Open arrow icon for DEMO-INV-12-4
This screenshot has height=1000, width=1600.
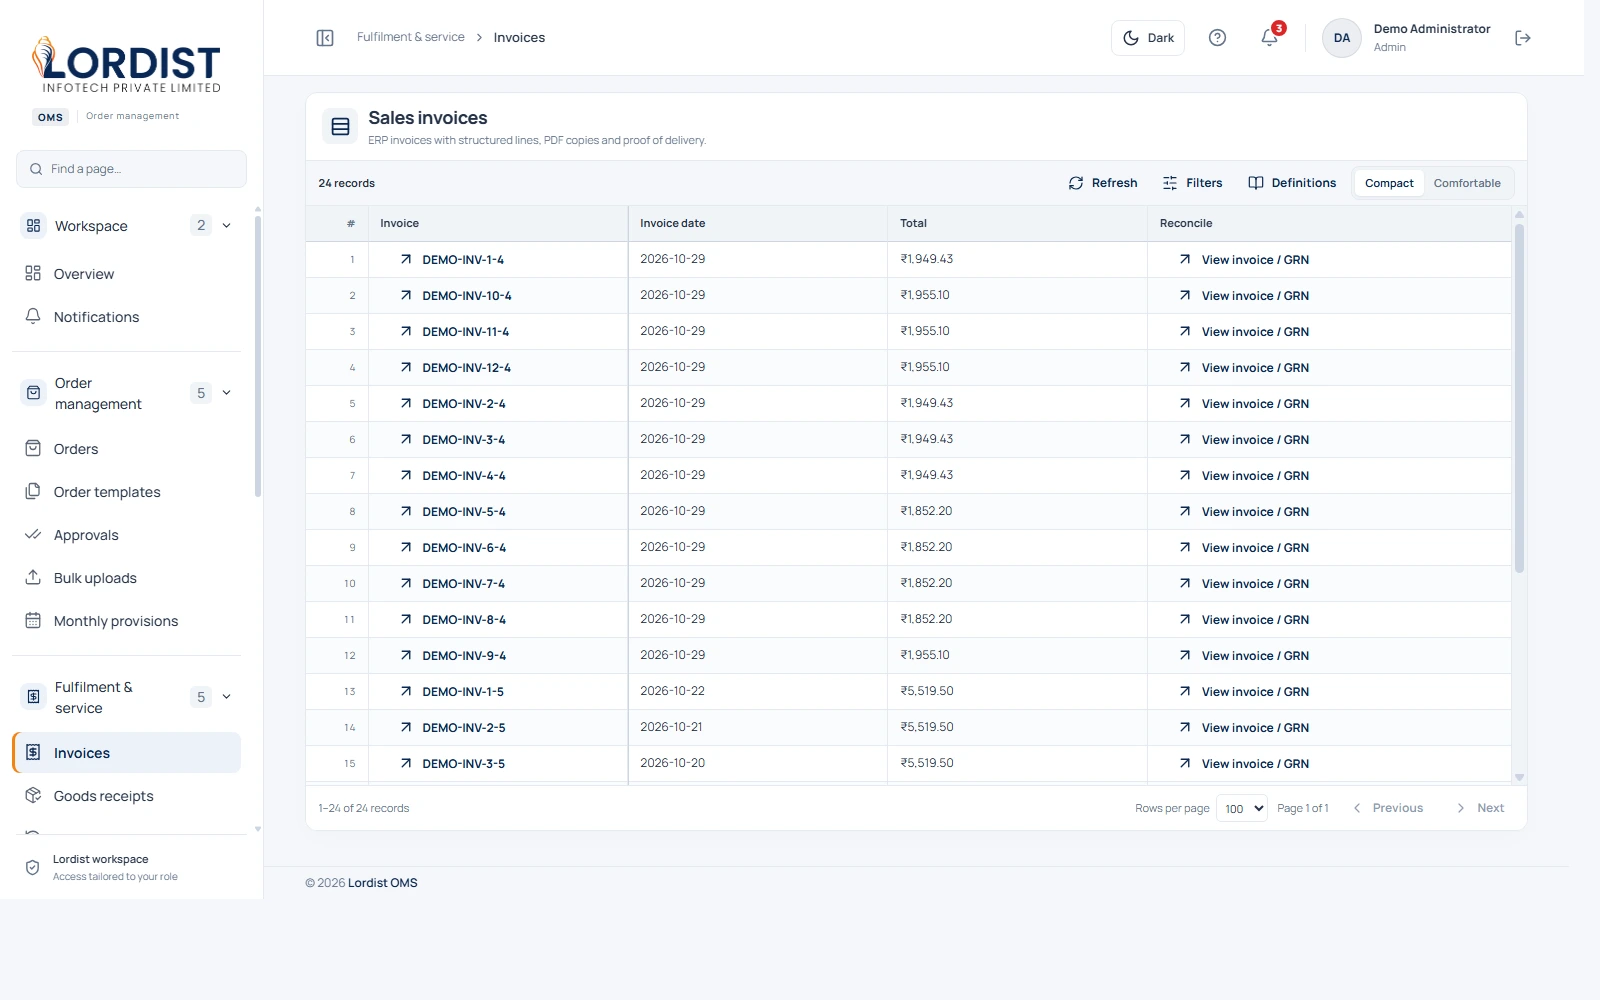[406, 367]
